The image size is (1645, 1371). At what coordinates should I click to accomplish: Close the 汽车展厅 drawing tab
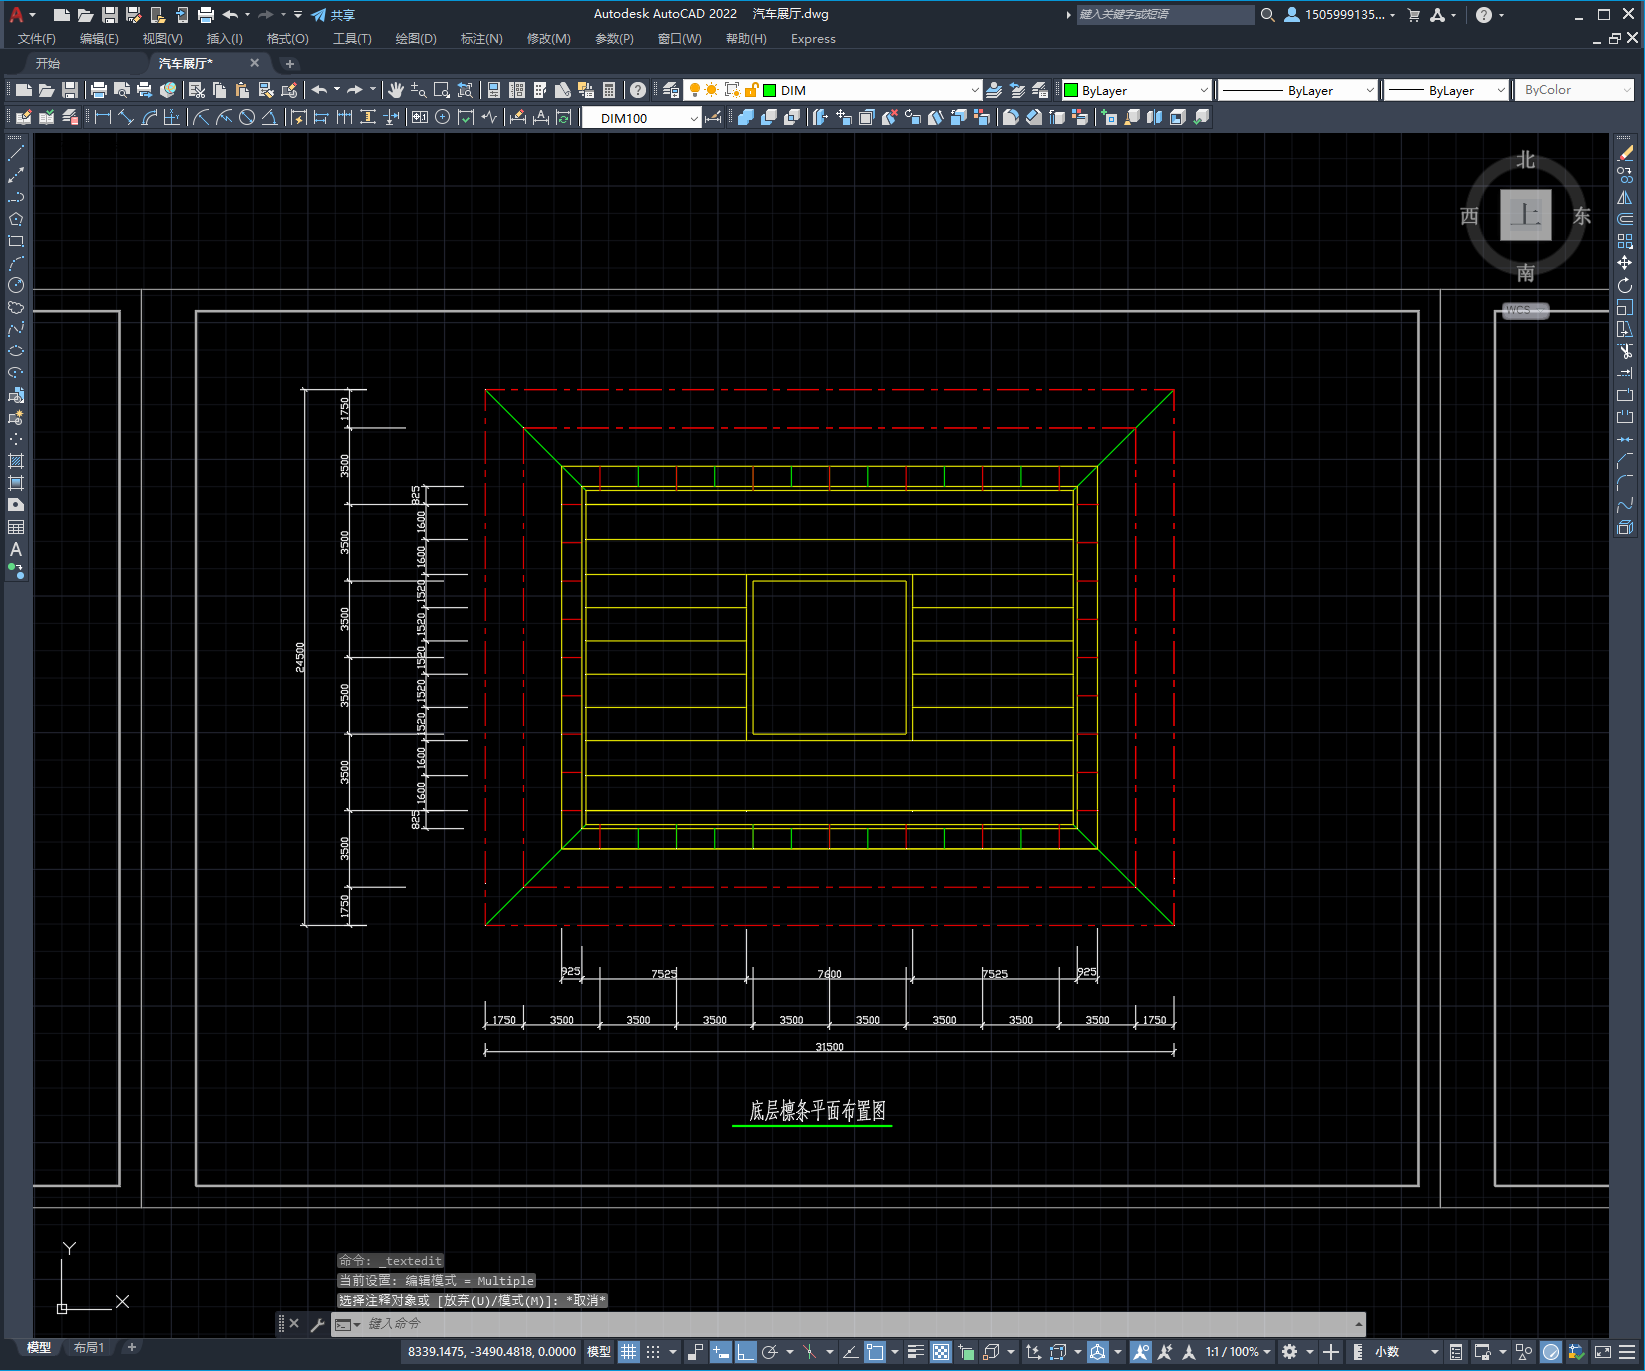[254, 63]
